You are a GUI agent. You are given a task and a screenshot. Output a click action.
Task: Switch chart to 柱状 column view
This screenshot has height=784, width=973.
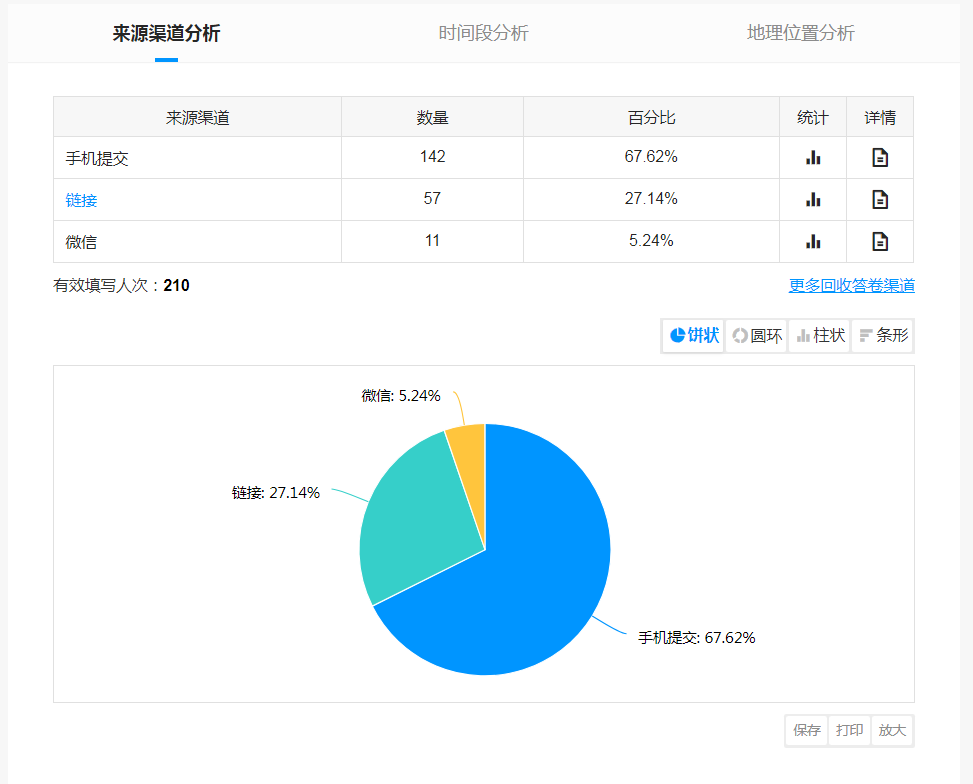pyautogui.click(x=820, y=336)
